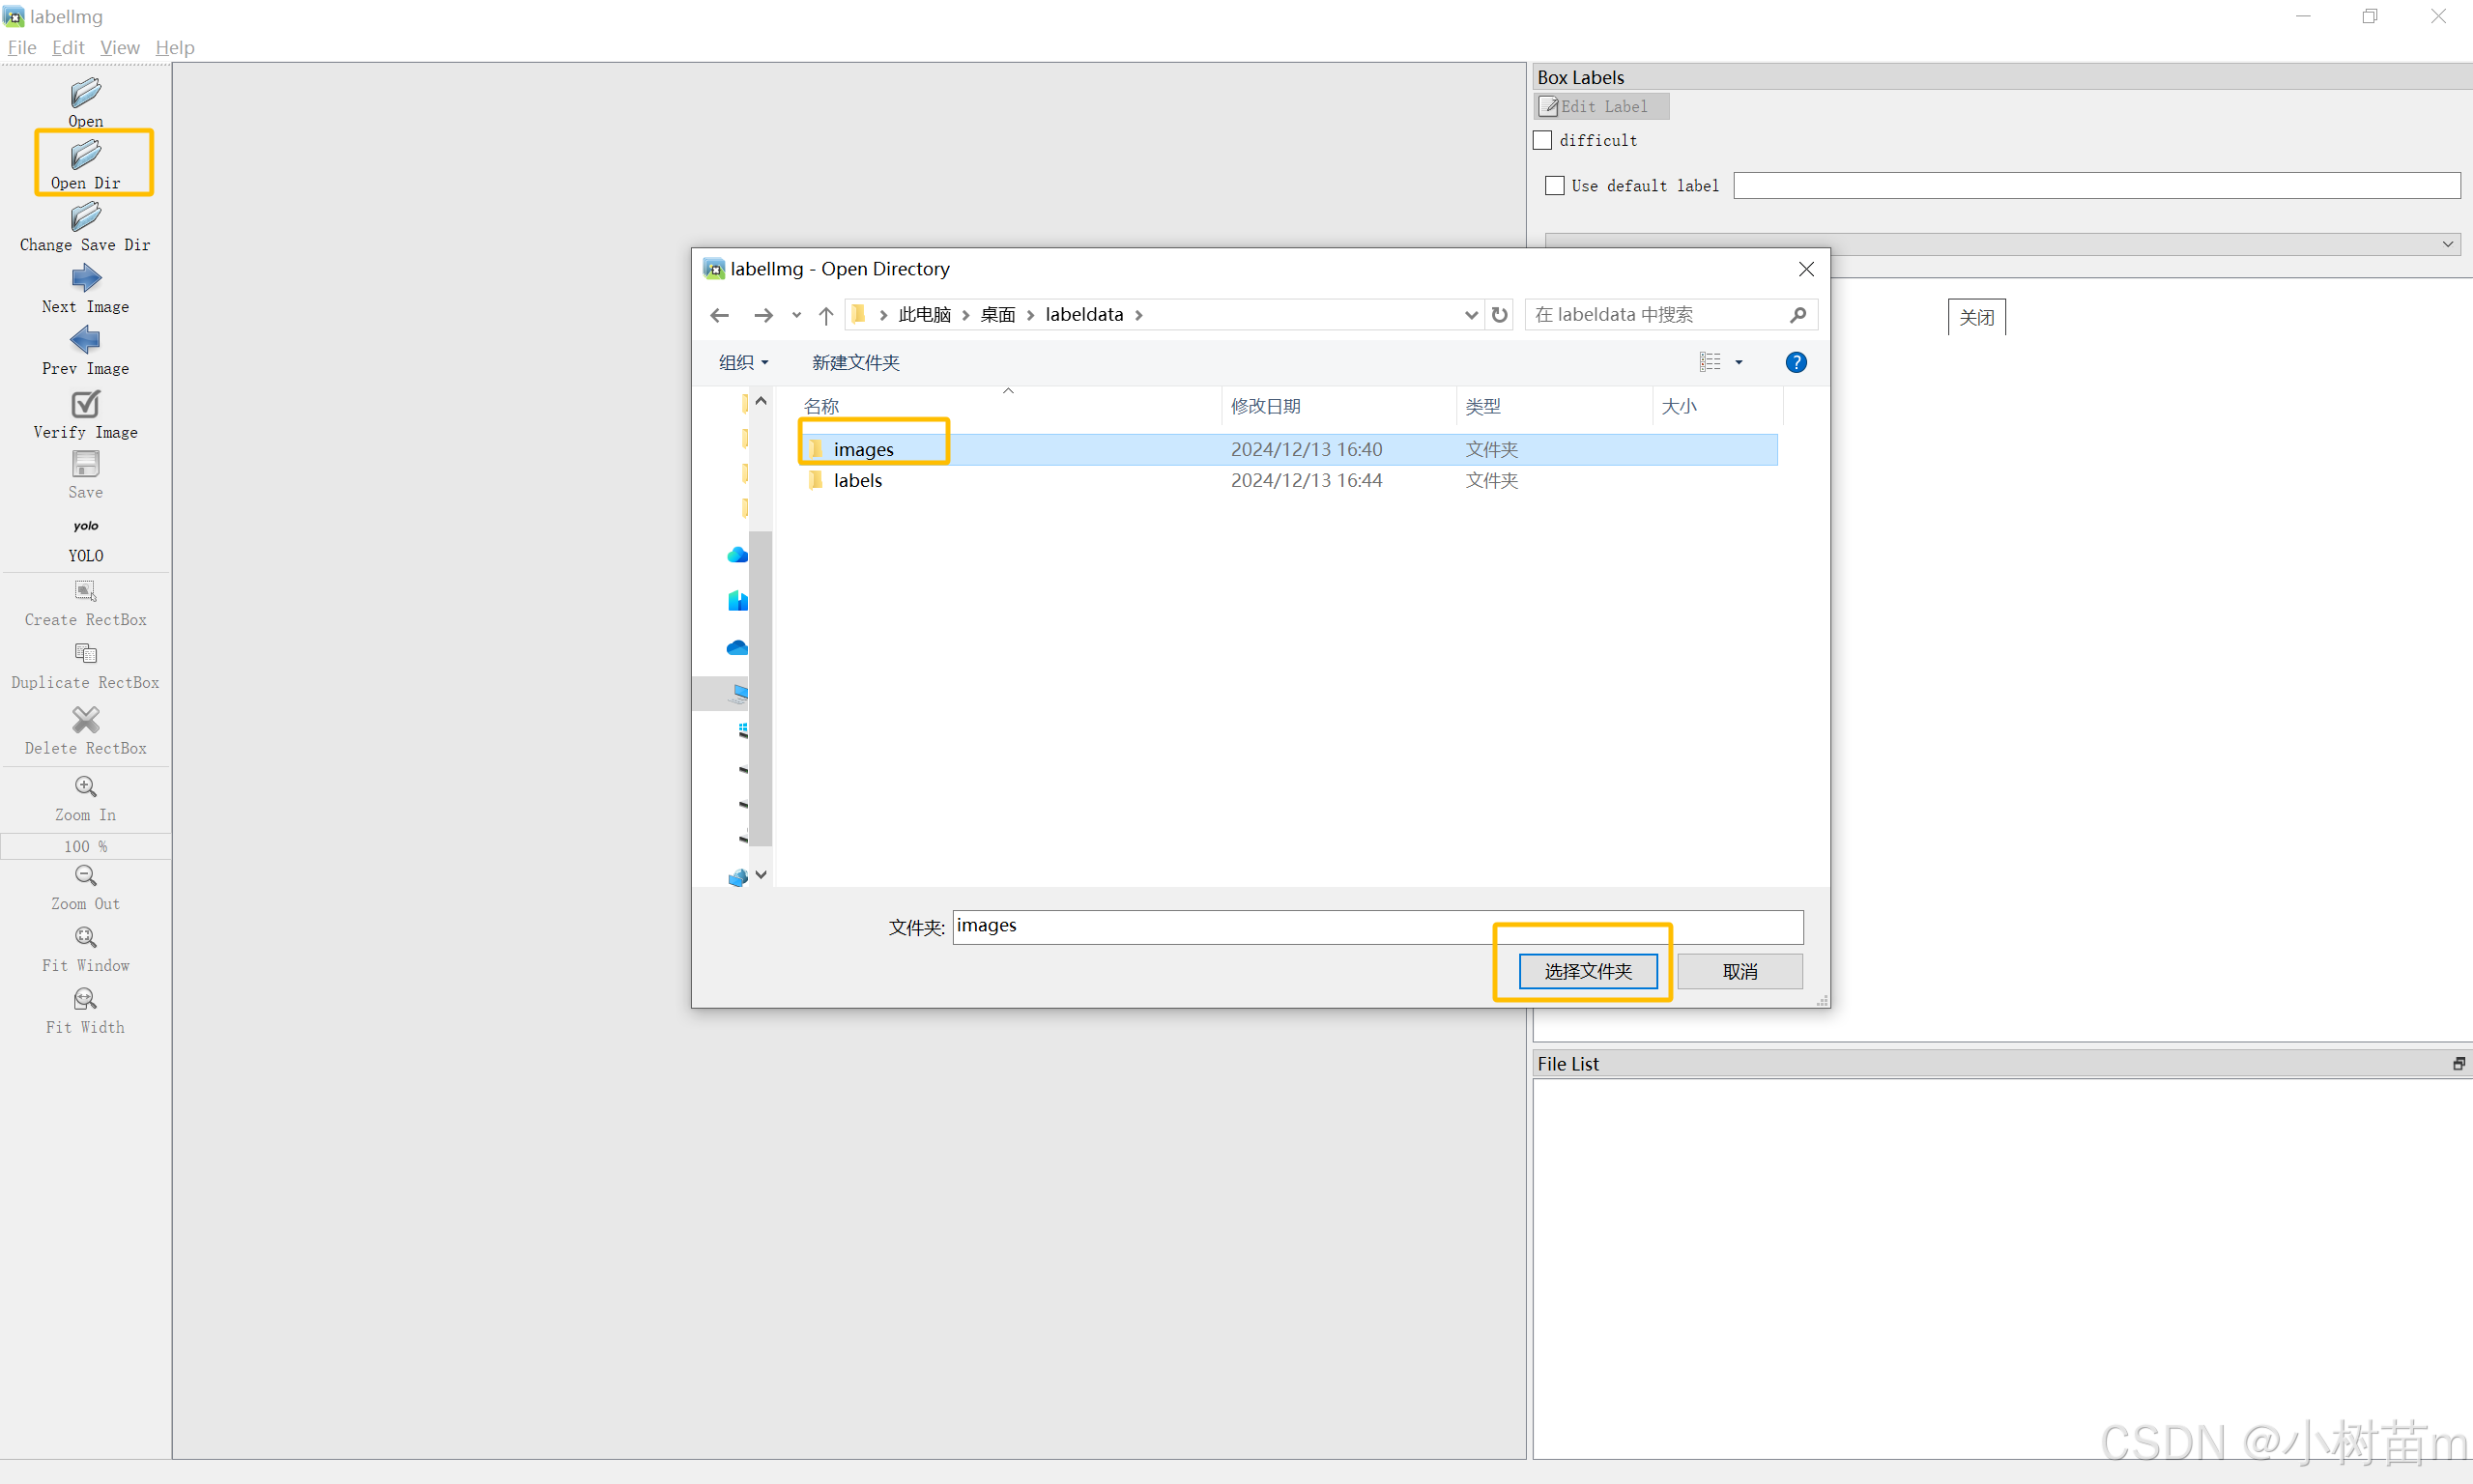Expand the 组织 dropdown in dialog
Image resolution: width=2473 pixels, height=1484 pixels.
[743, 362]
